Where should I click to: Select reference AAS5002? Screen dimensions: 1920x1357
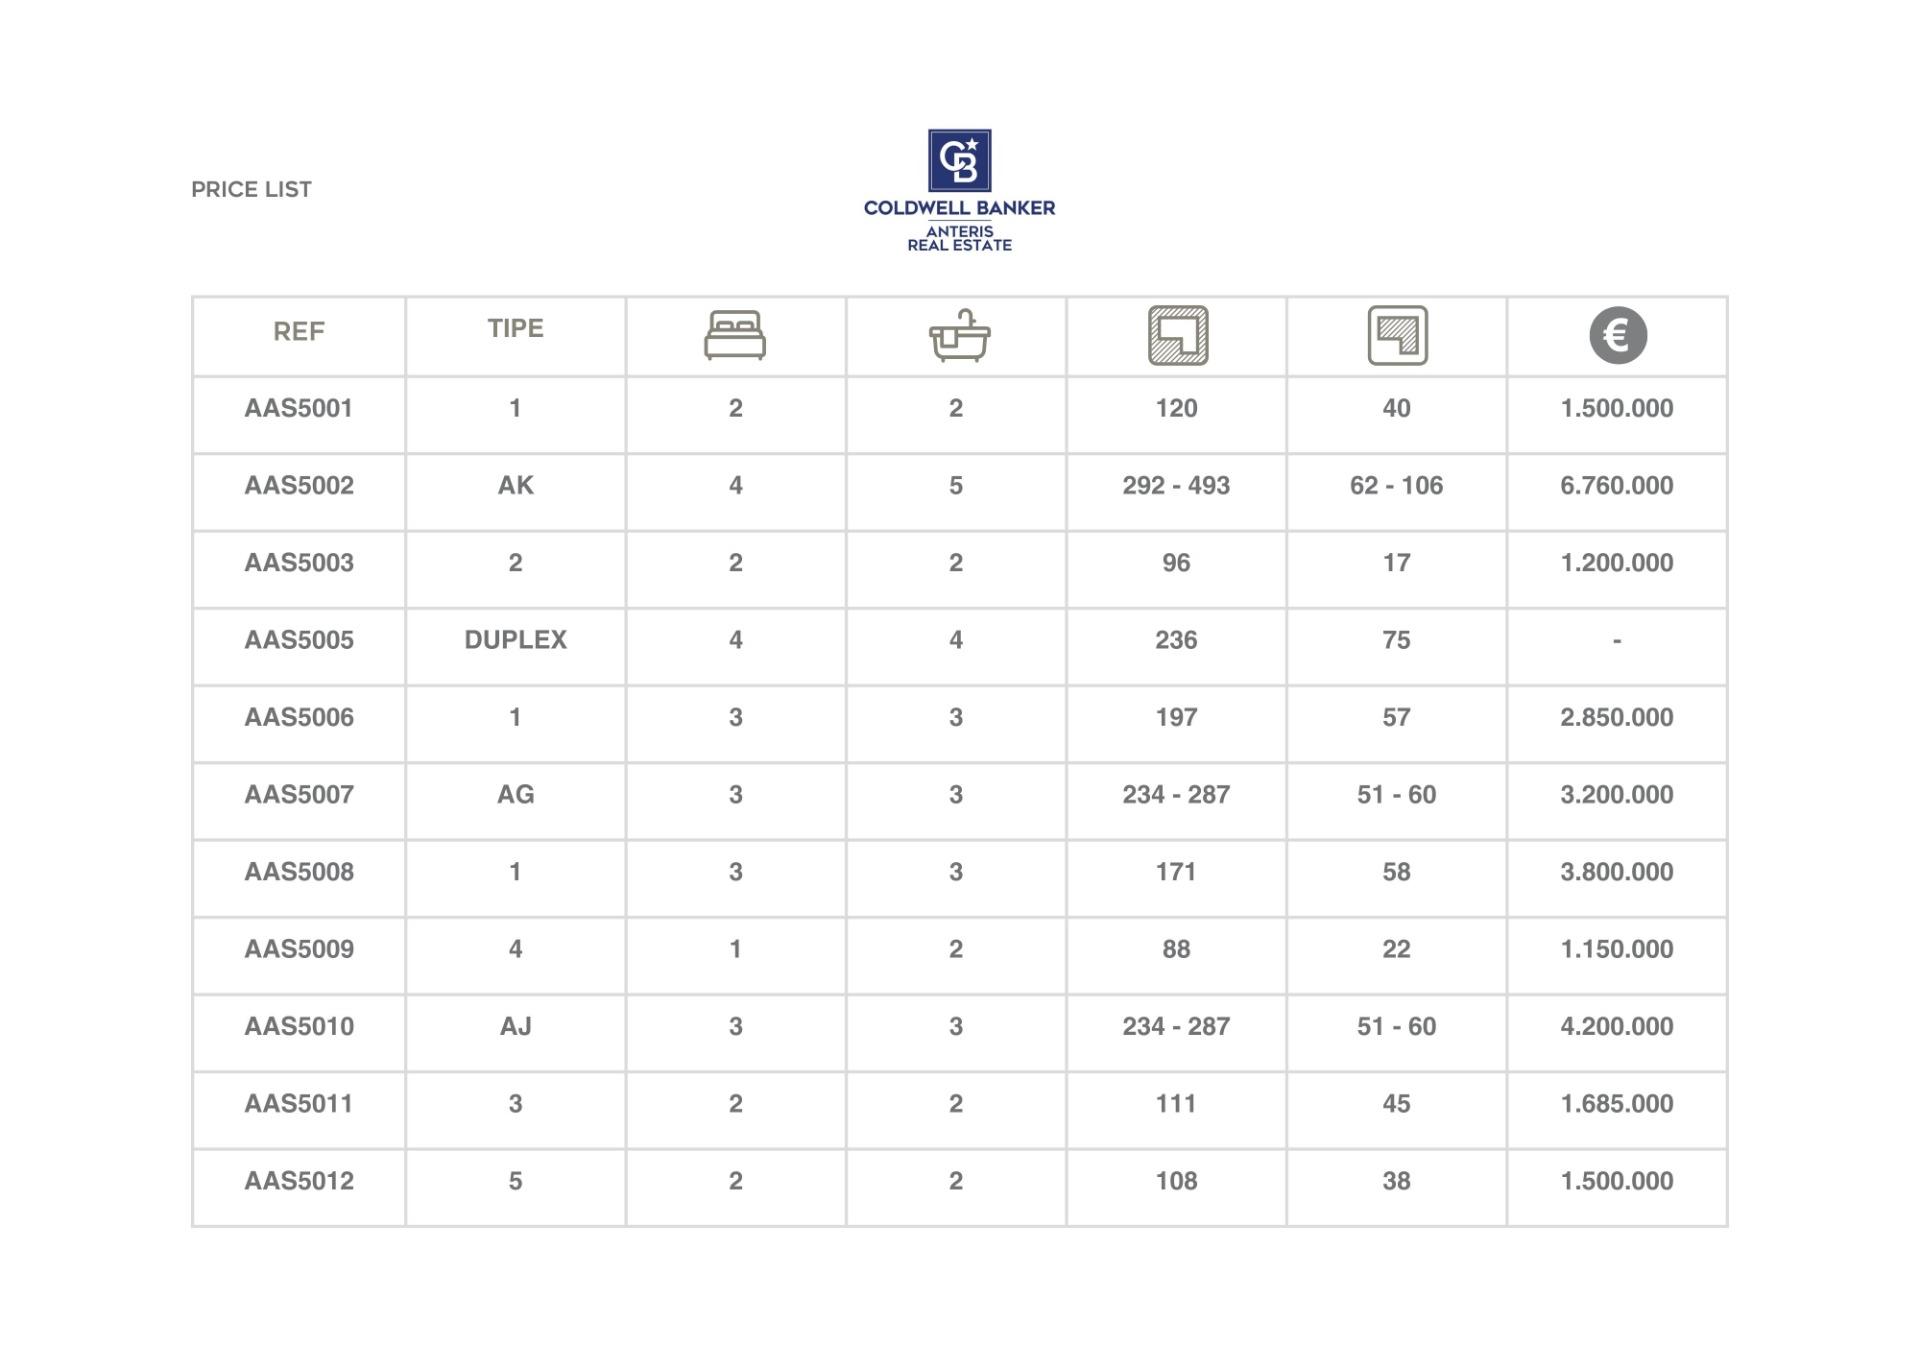298,485
